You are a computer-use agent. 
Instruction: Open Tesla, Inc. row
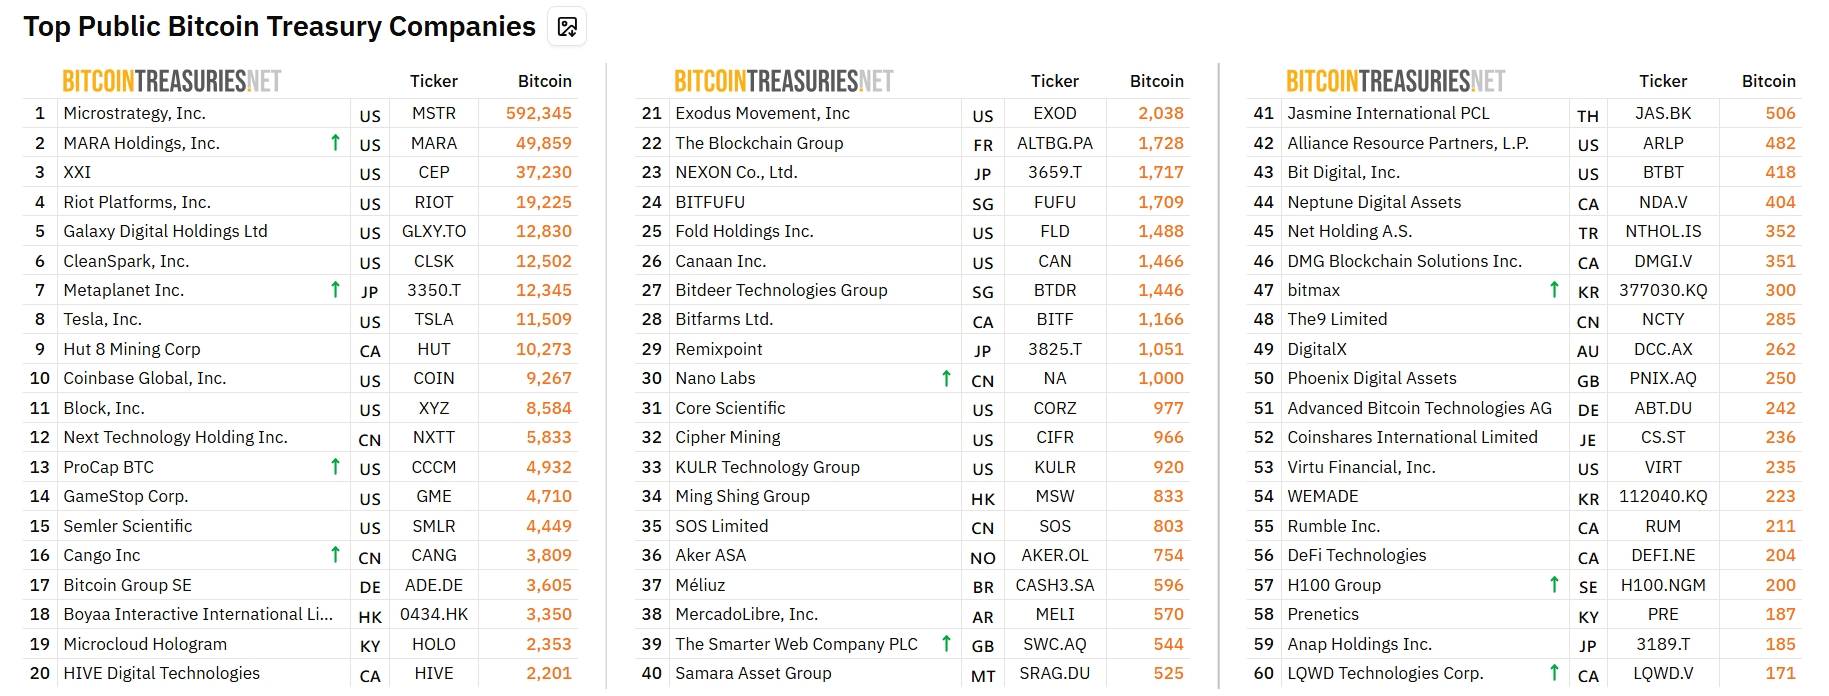point(300,319)
